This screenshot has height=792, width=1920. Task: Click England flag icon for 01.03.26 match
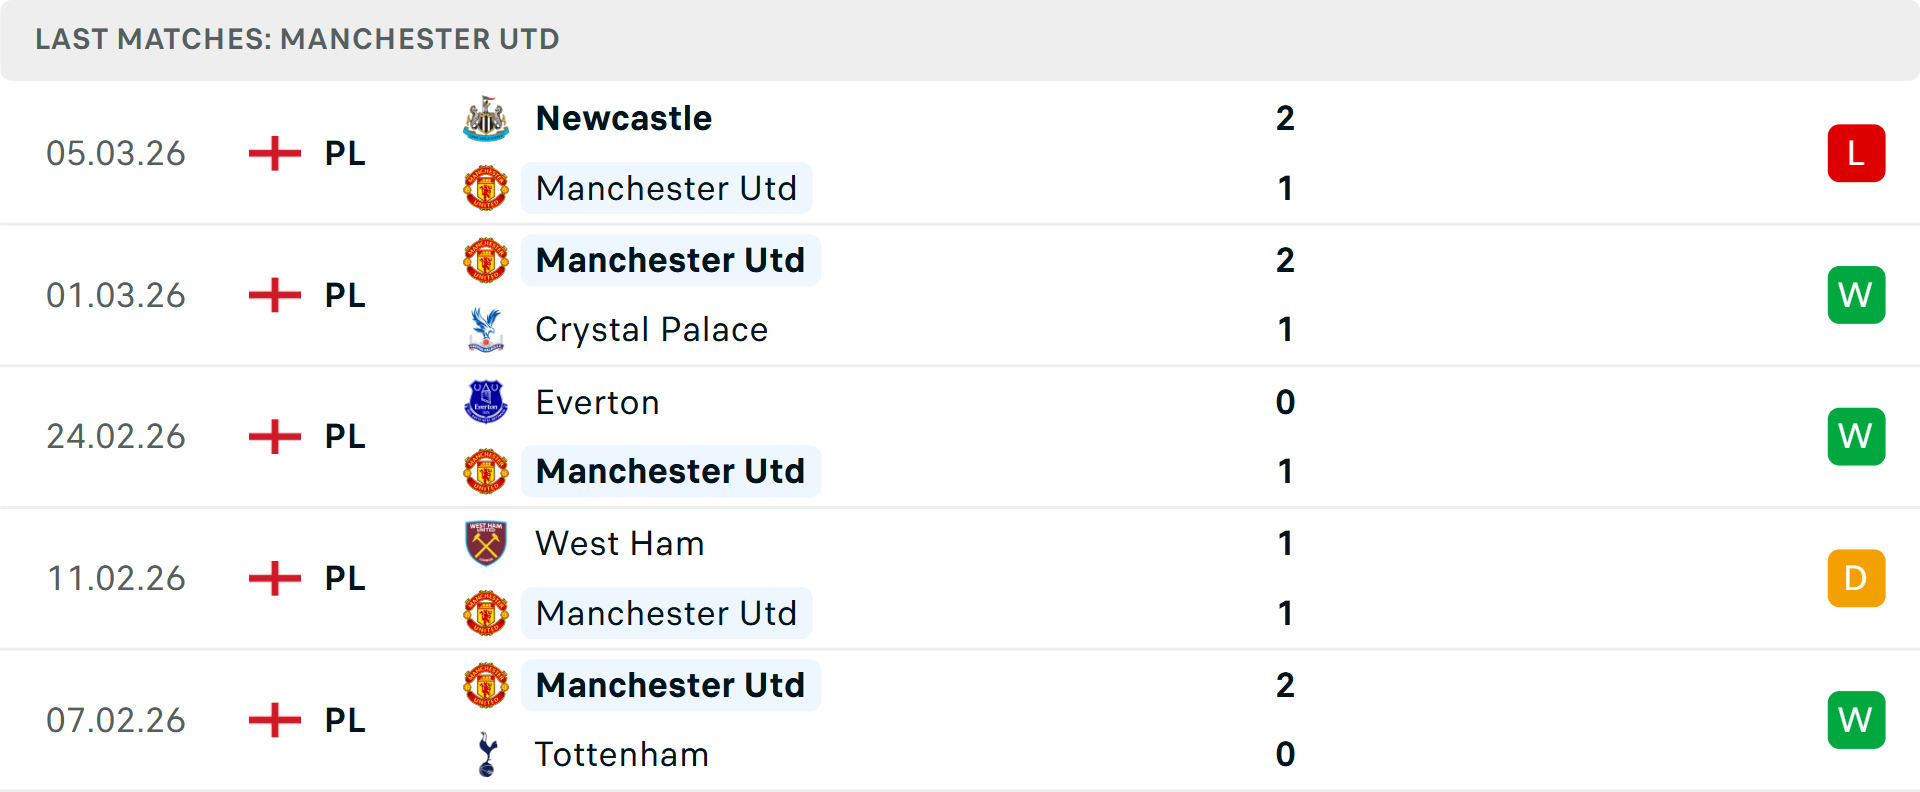tap(275, 295)
